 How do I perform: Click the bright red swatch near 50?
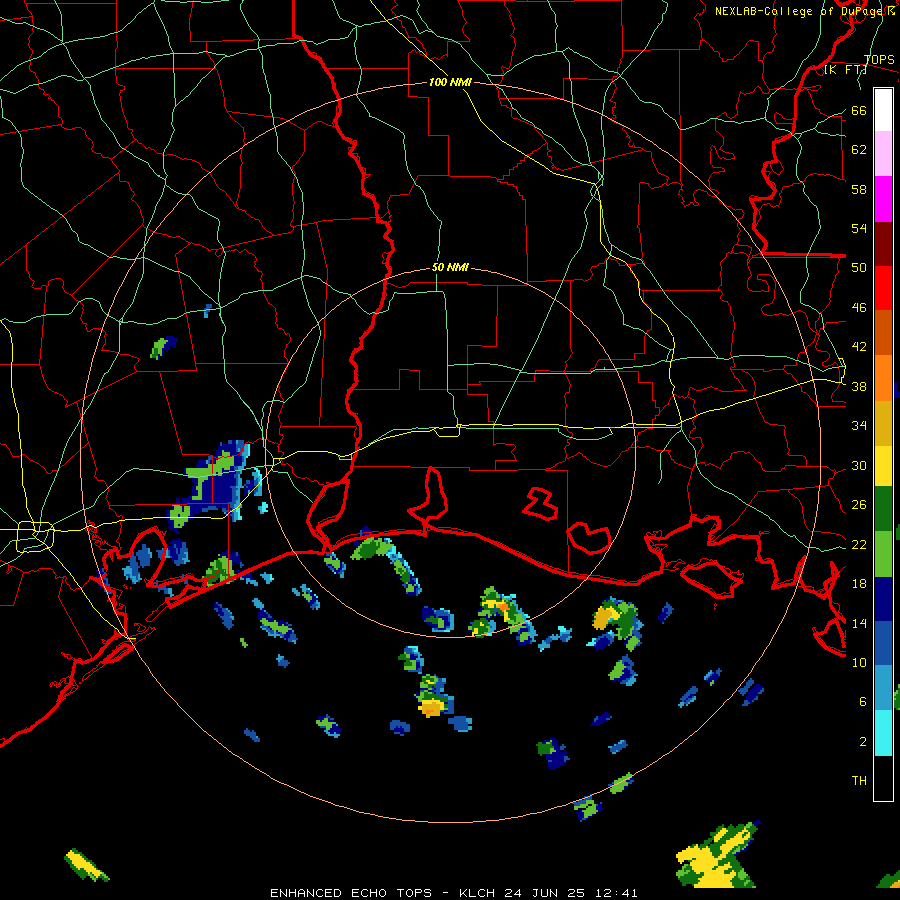(883, 288)
